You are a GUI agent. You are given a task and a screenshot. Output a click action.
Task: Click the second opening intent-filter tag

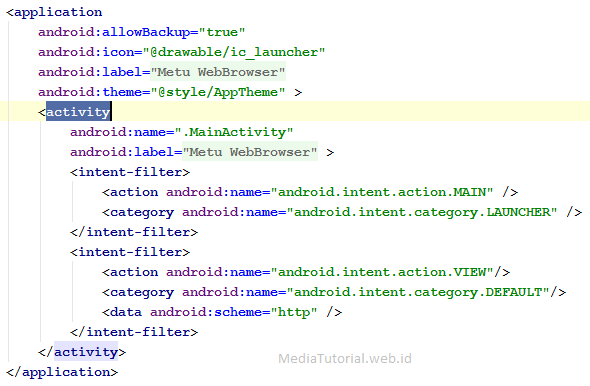130,252
